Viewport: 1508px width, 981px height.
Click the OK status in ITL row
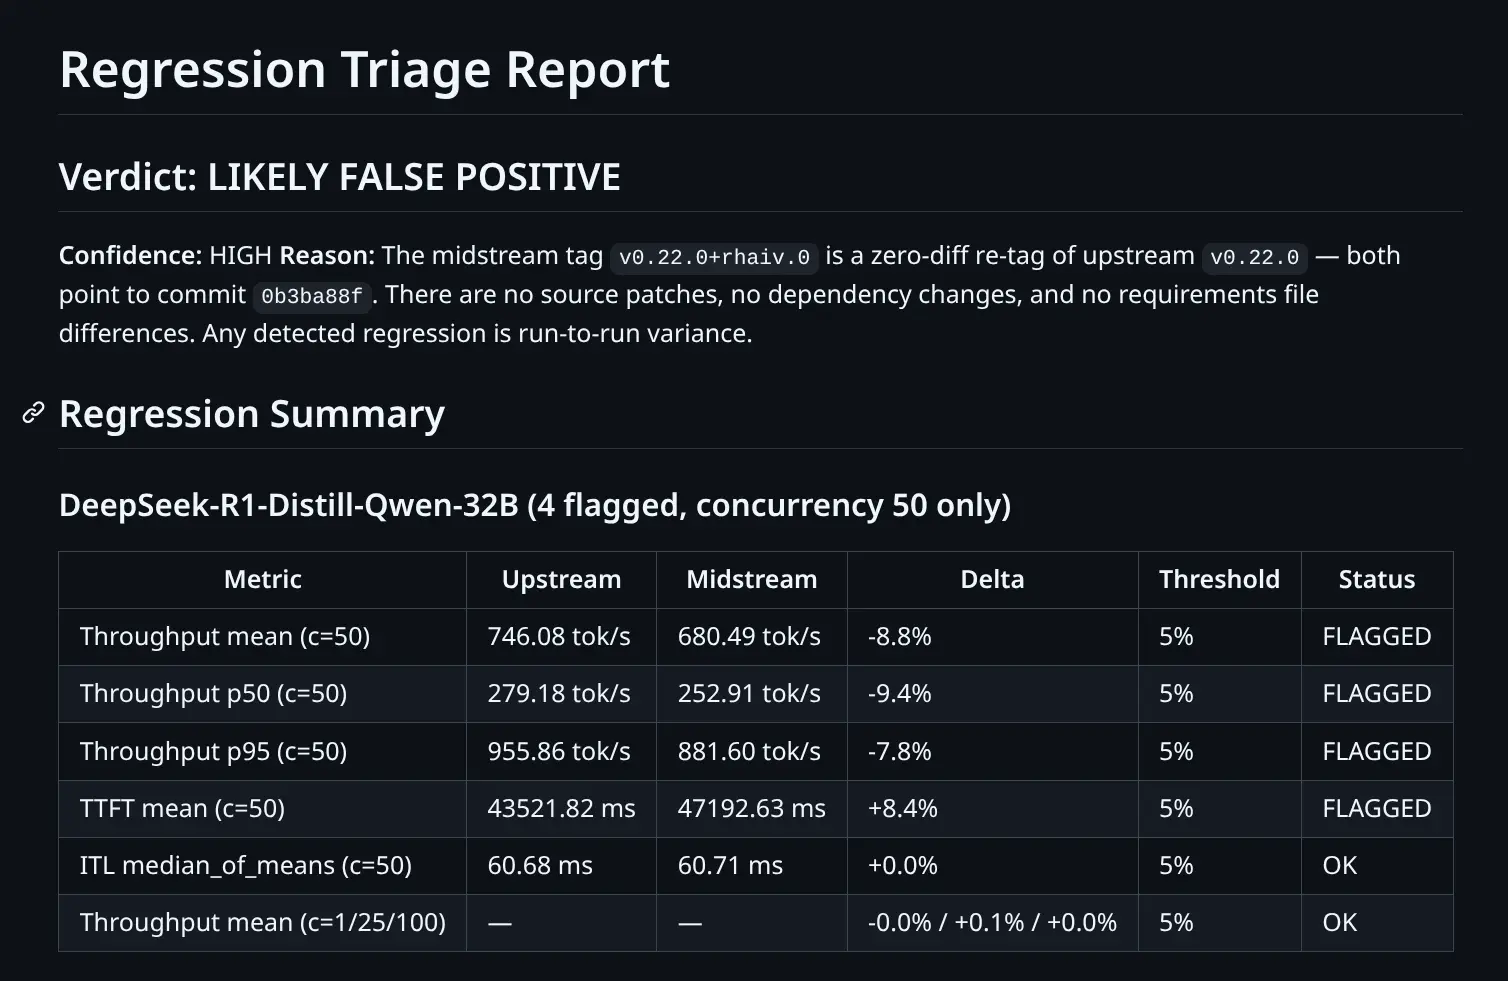[x=1340, y=866]
